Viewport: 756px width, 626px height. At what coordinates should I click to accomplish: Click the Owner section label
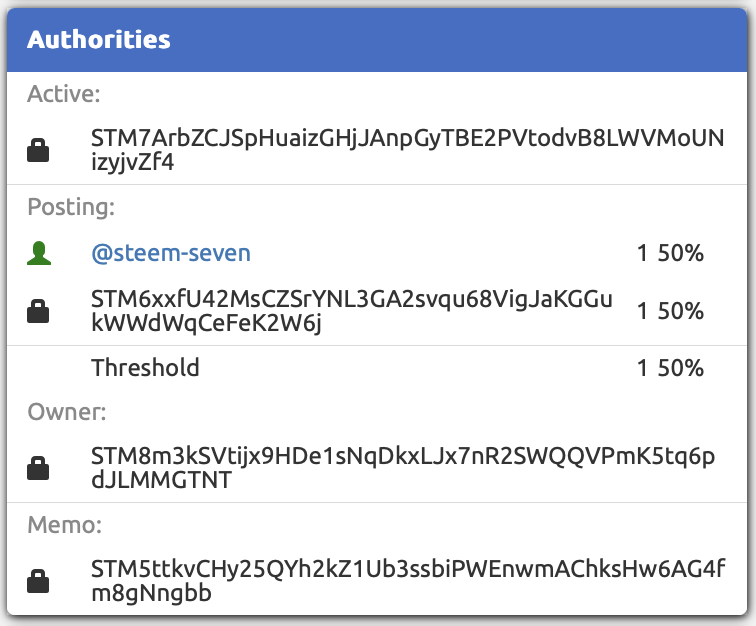coord(66,412)
